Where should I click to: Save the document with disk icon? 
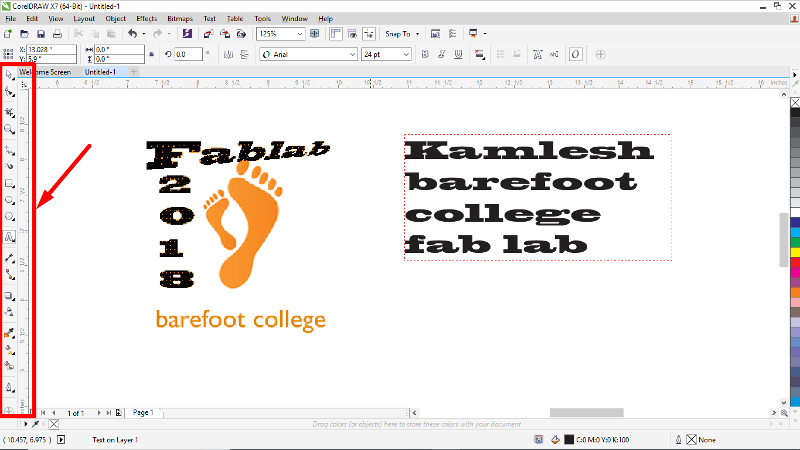click(41, 34)
